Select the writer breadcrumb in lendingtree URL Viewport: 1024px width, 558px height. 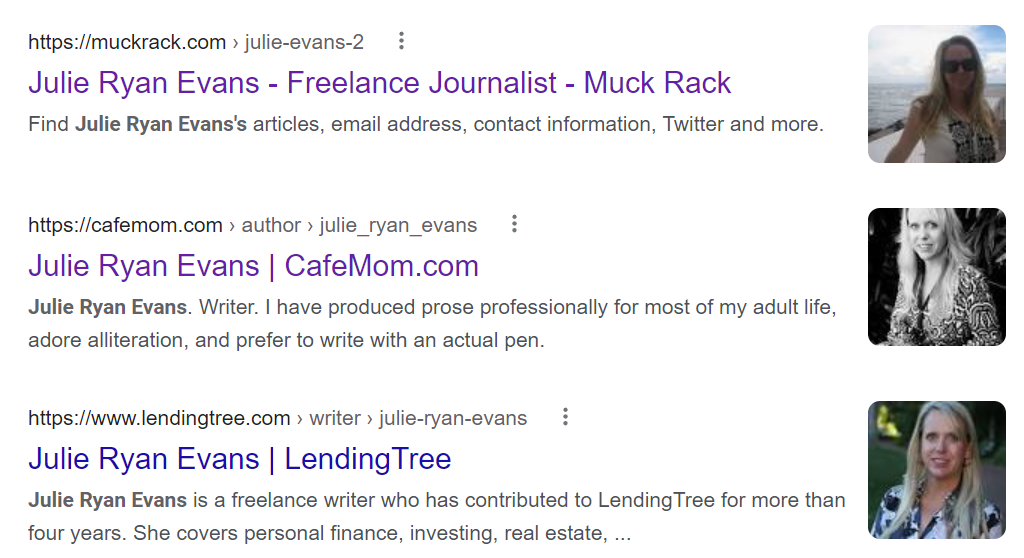pyautogui.click(x=335, y=418)
